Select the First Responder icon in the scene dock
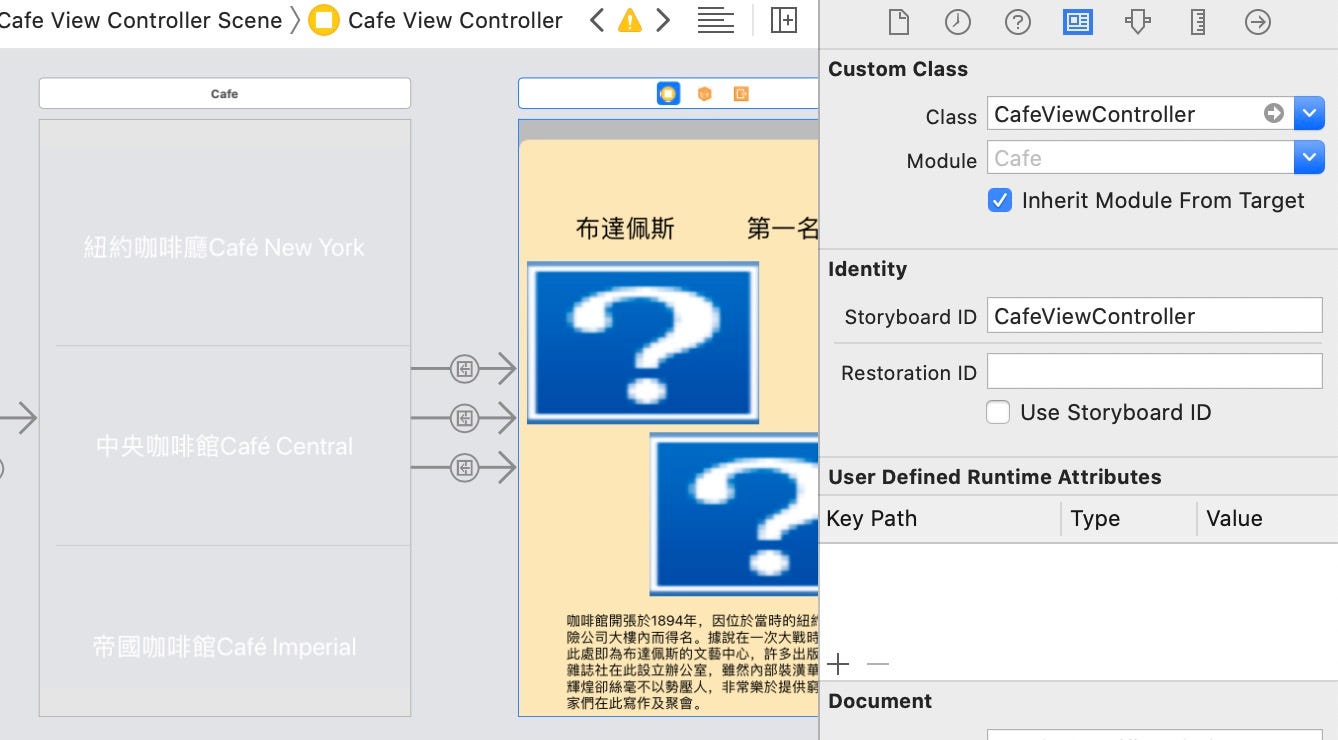The height and width of the screenshot is (740, 1338). click(705, 92)
